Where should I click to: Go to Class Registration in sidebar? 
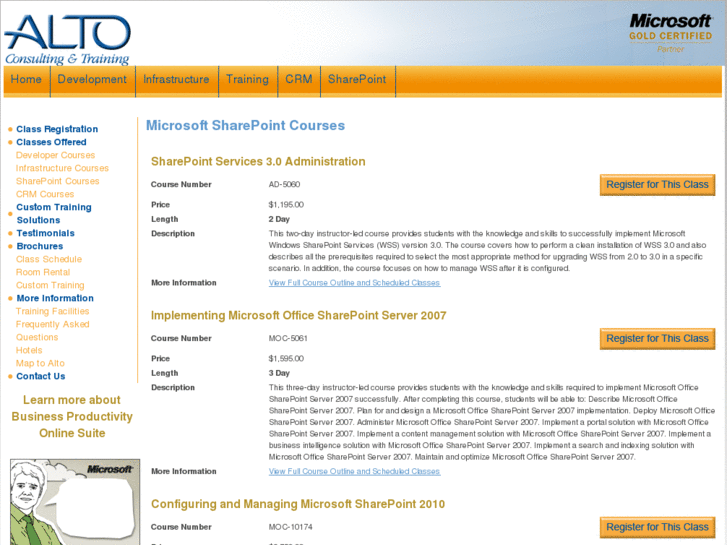point(57,129)
